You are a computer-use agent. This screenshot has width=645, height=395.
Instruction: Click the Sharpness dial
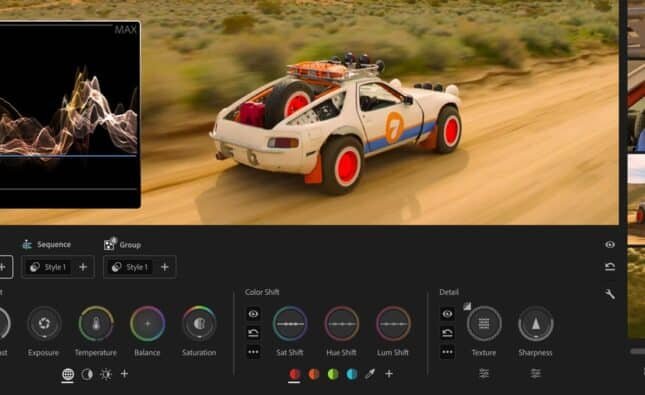click(536, 323)
